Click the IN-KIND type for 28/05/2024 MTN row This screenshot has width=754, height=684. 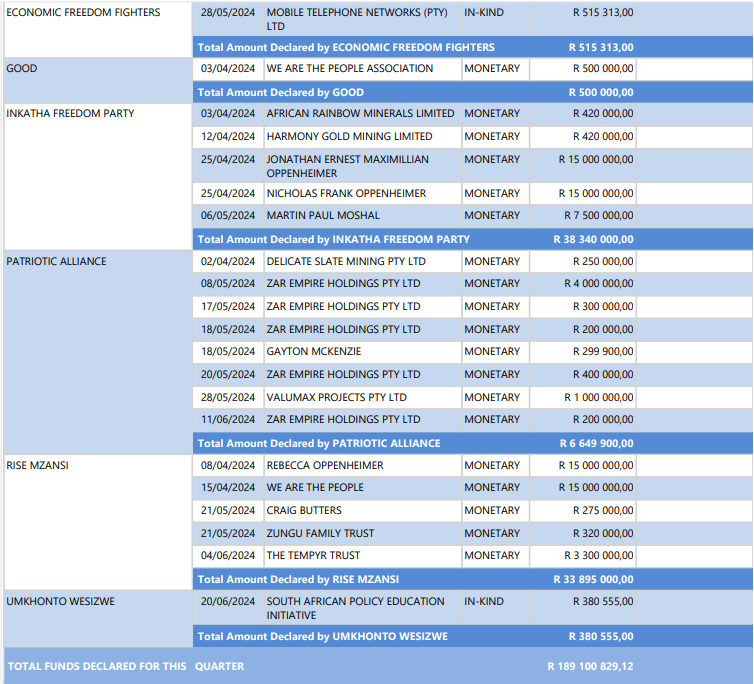click(x=484, y=13)
